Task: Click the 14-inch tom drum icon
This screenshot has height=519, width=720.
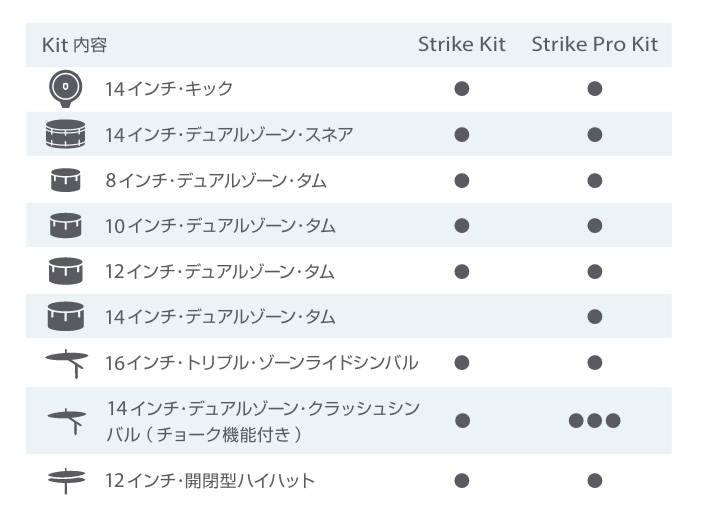Action: [x=66, y=316]
